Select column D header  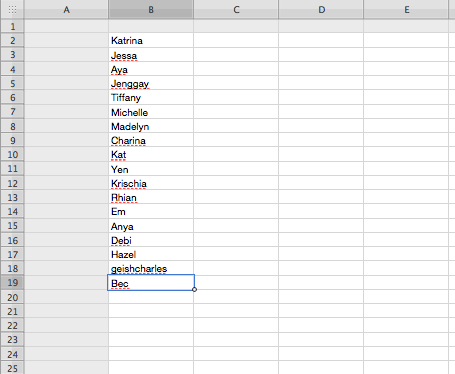[x=321, y=10]
